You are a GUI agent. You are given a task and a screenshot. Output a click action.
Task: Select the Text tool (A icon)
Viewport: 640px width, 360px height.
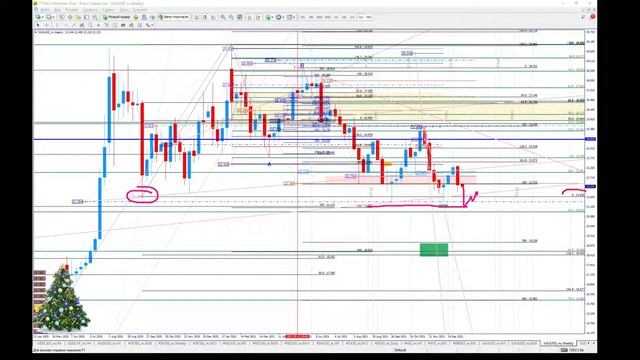[98, 25]
